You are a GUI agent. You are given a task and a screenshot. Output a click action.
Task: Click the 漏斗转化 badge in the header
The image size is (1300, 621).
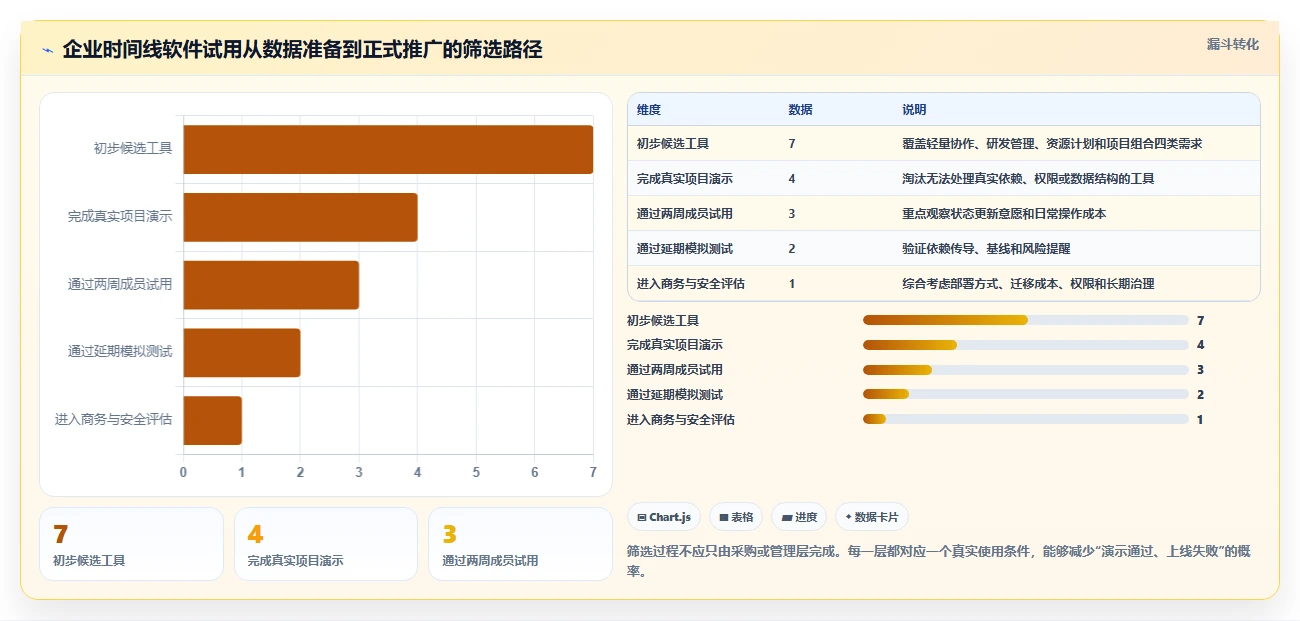(x=1232, y=44)
